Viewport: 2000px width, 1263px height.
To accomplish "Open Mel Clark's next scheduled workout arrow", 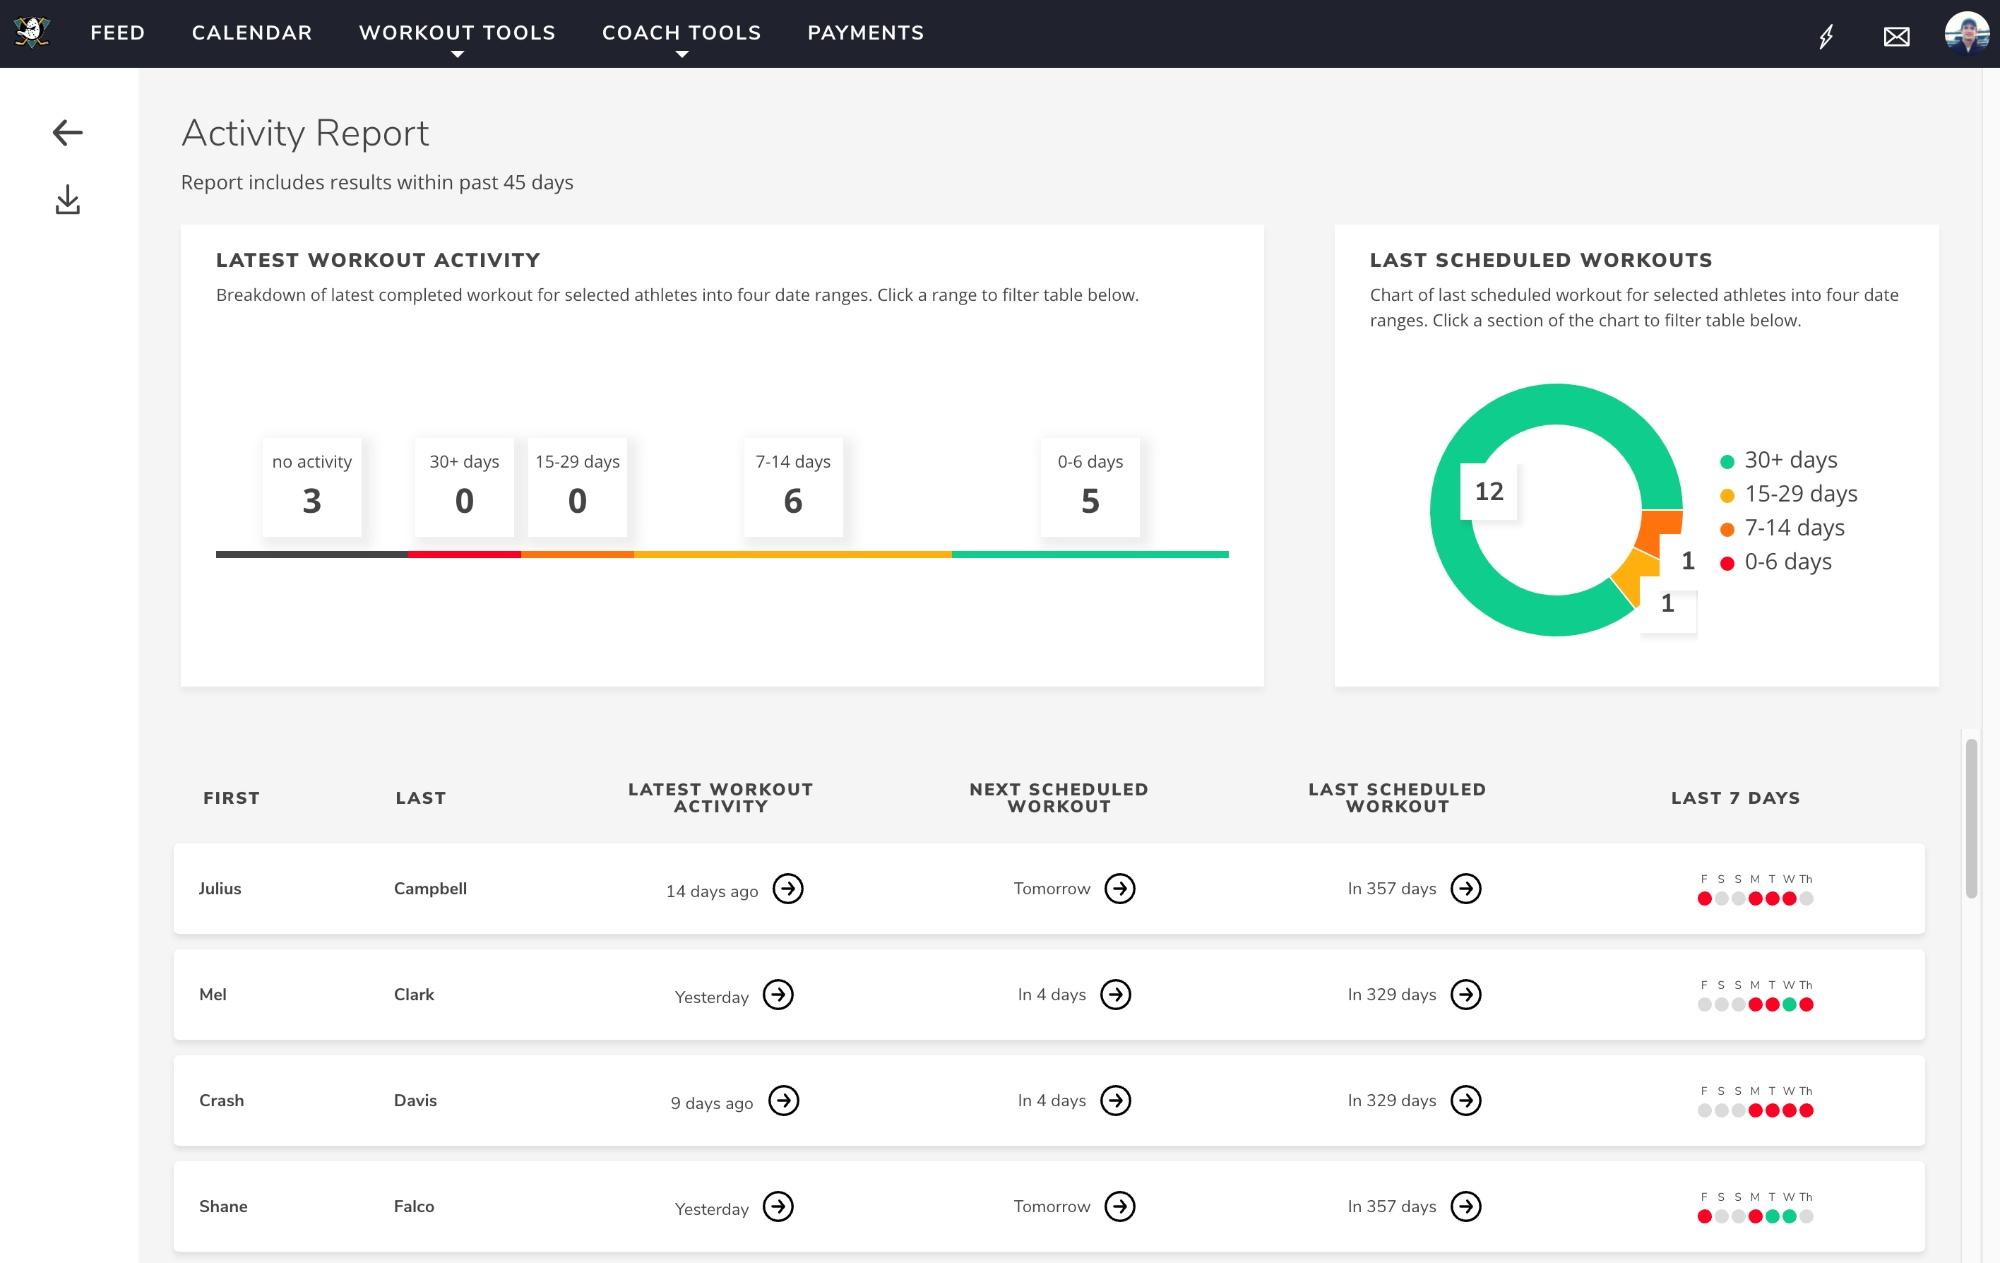I will (x=1115, y=994).
